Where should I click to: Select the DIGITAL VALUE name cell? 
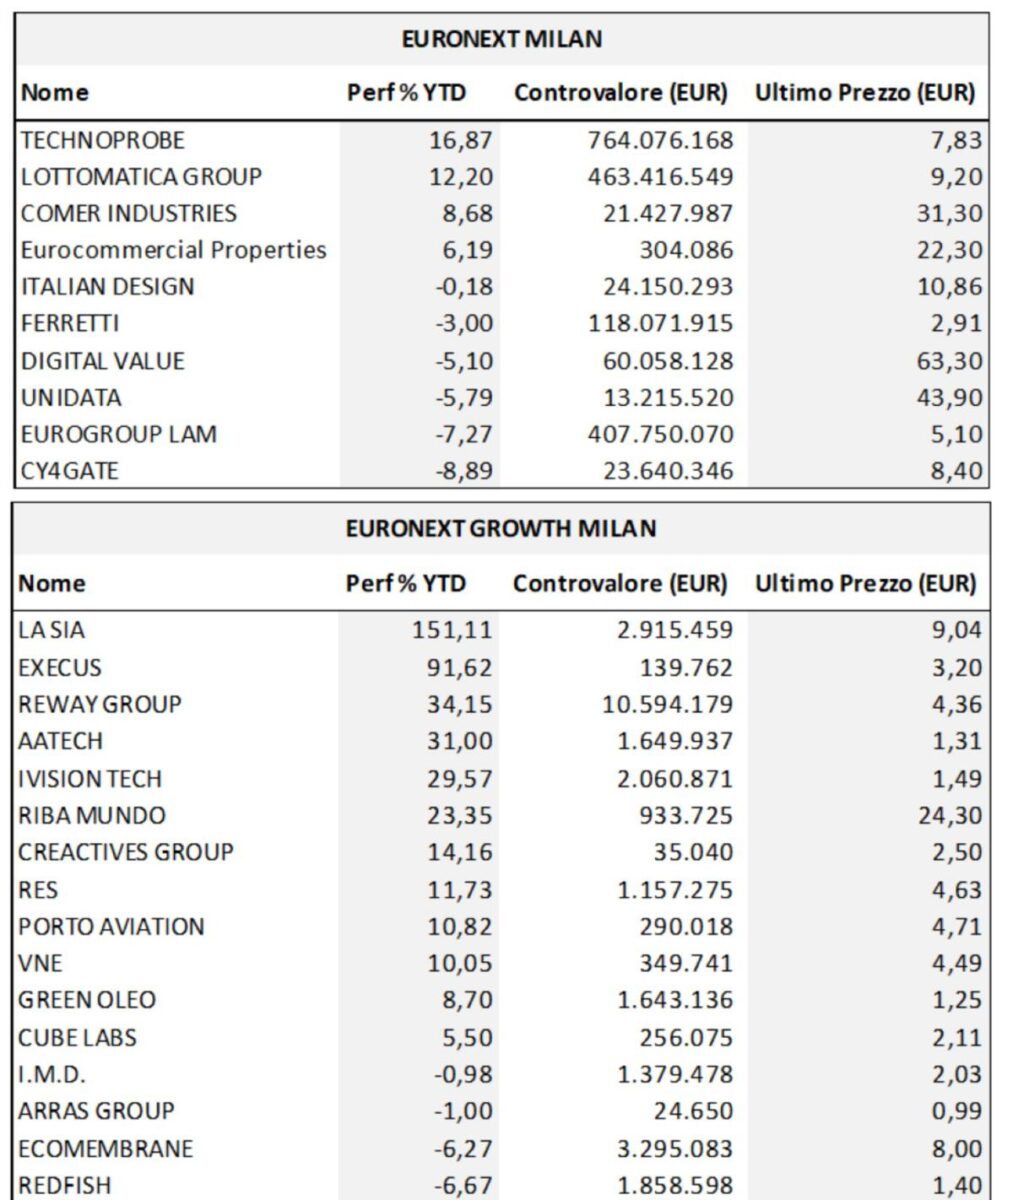(103, 361)
